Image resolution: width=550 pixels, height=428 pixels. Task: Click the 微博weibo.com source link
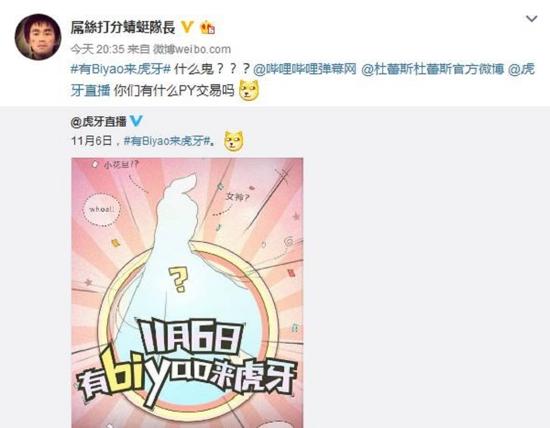(192, 49)
